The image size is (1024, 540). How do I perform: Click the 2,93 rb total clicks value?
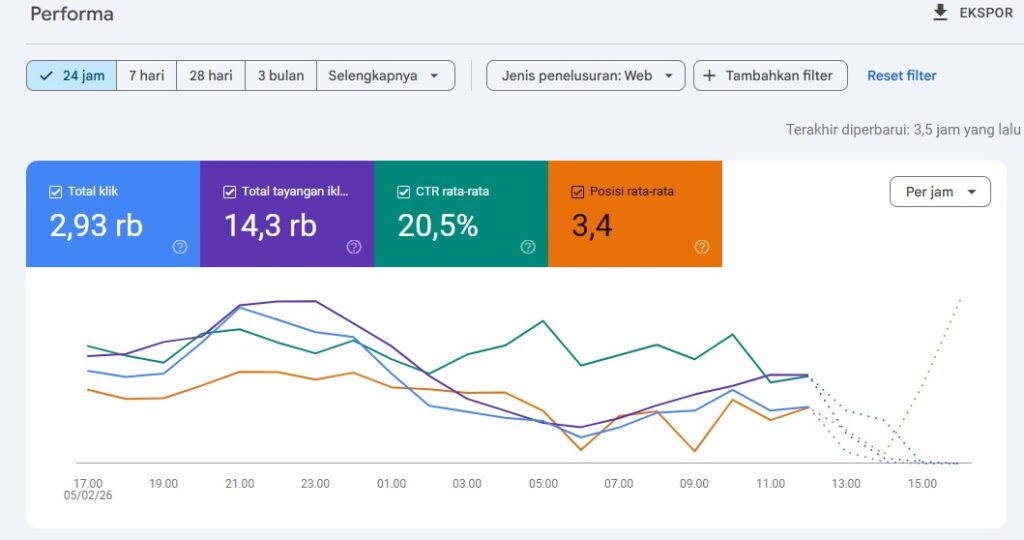coord(96,226)
